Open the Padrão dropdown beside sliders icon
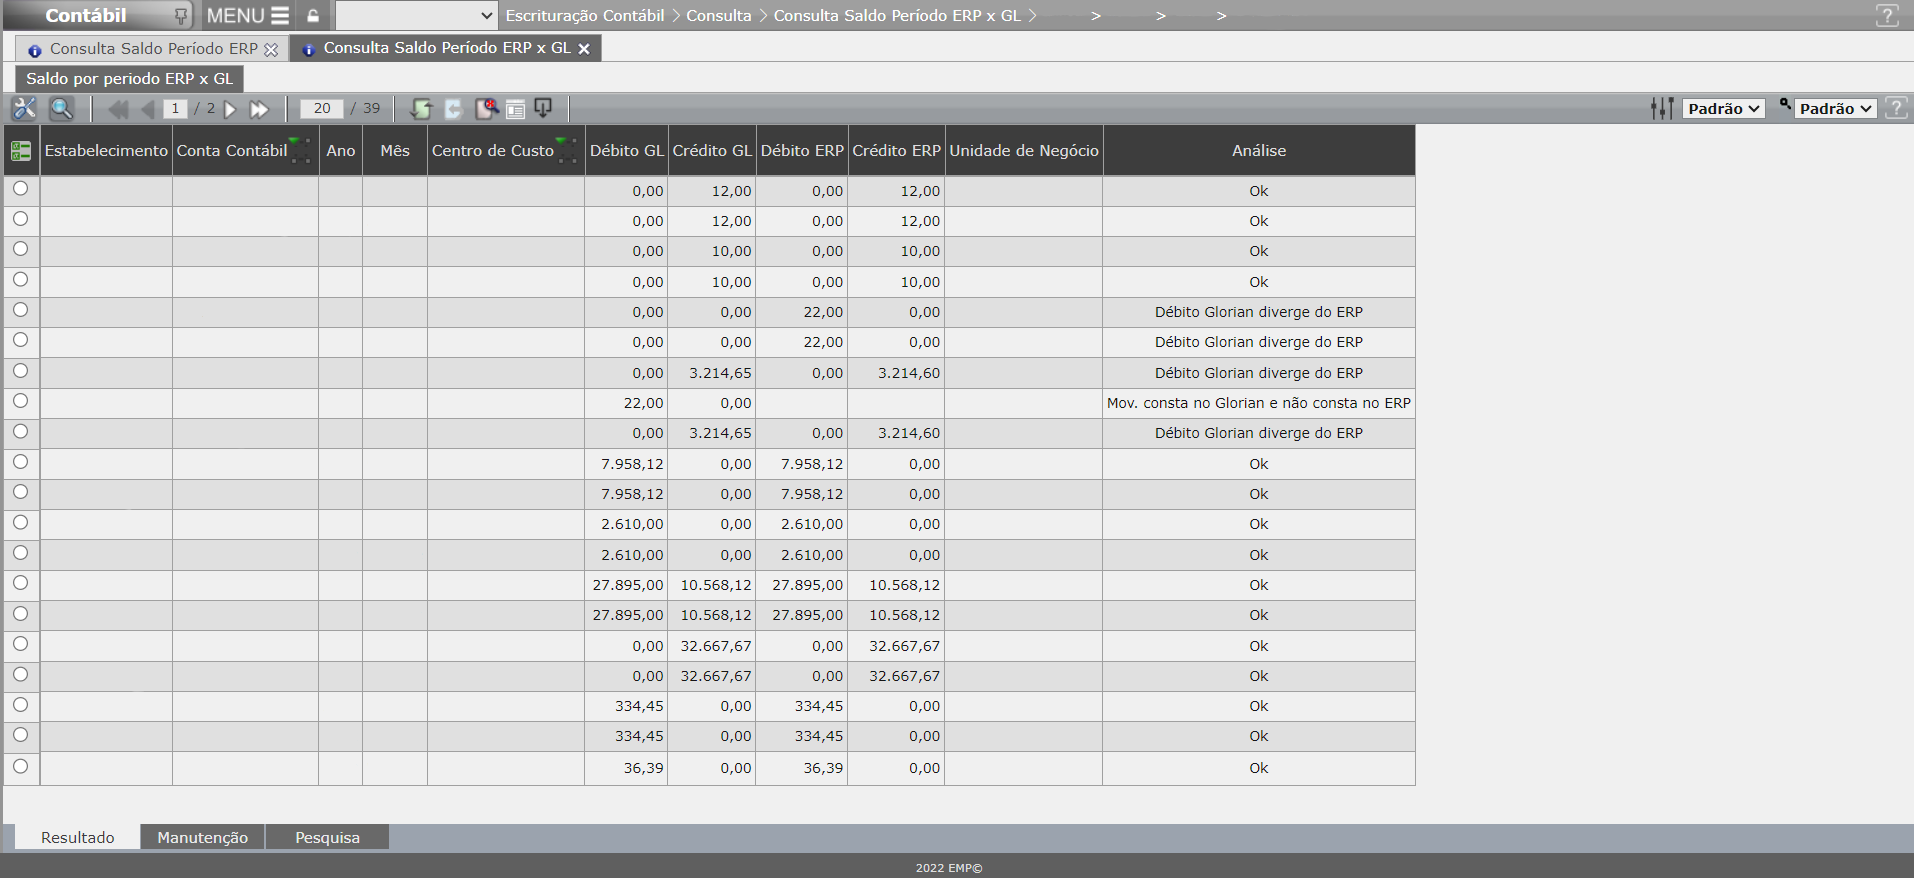The width and height of the screenshot is (1914, 878). click(x=1723, y=109)
